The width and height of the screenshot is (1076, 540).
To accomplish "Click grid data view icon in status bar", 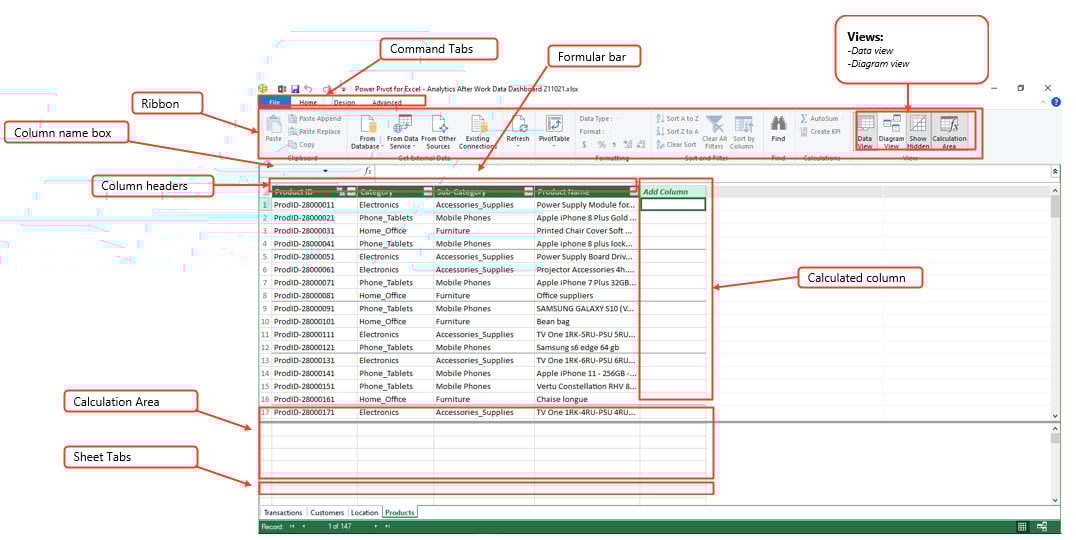I will click(1022, 526).
